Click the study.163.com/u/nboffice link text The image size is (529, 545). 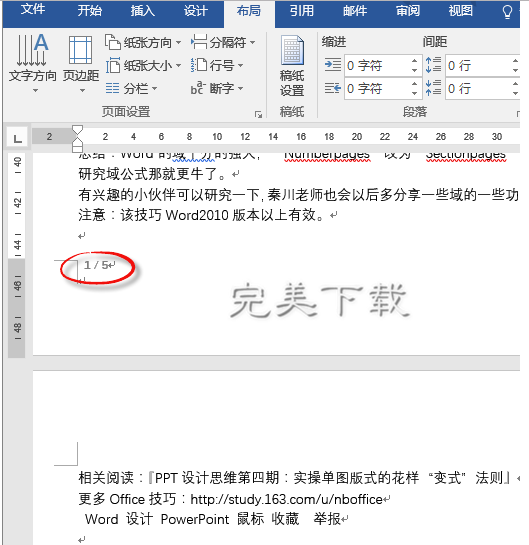pyautogui.click(x=287, y=499)
